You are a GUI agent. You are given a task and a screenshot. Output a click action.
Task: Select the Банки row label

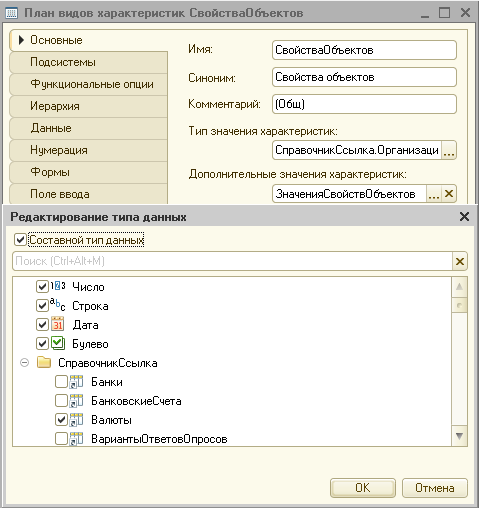pyautogui.click(x=107, y=382)
